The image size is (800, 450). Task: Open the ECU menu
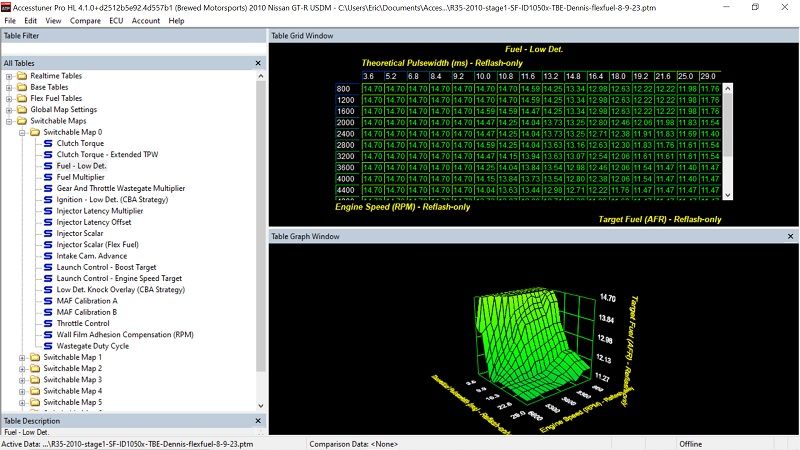(116, 21)
